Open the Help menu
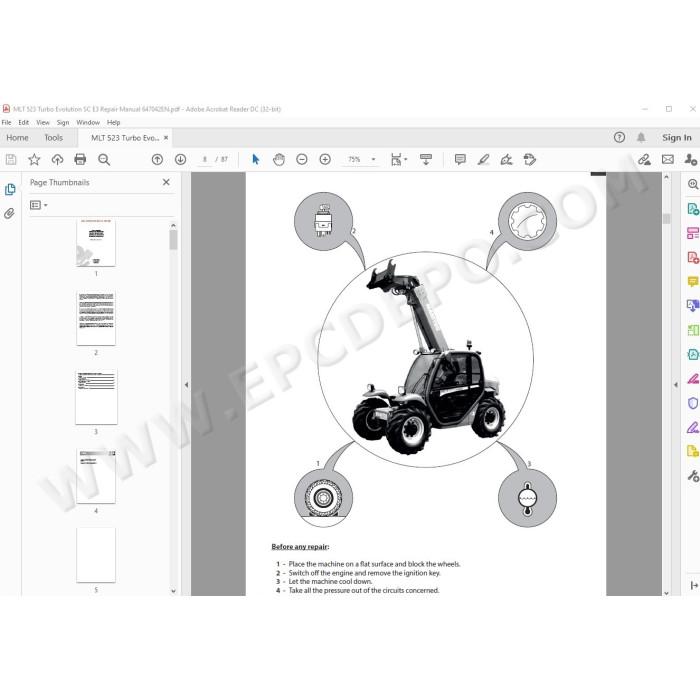 (x=113, y=122)
